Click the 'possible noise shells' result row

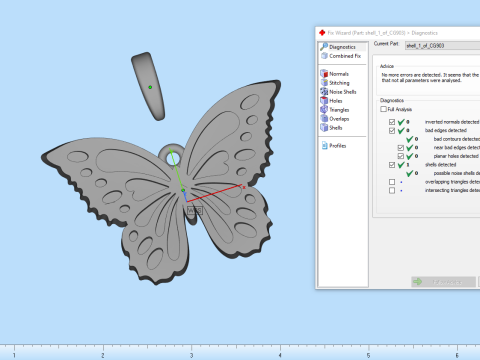[x=443, y=173]
